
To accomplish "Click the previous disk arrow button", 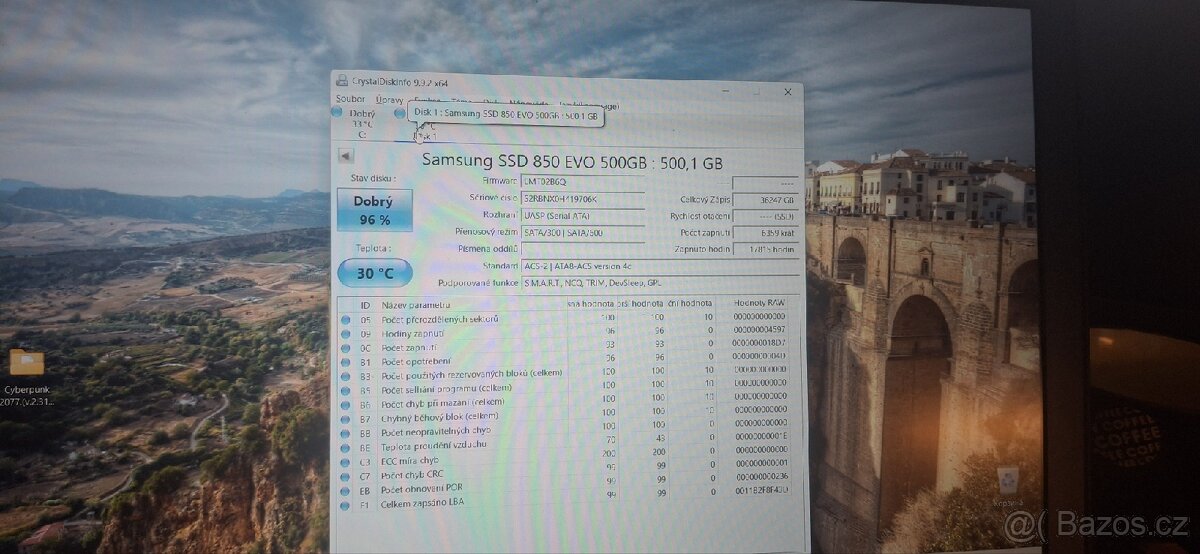I will coord(345,156).
